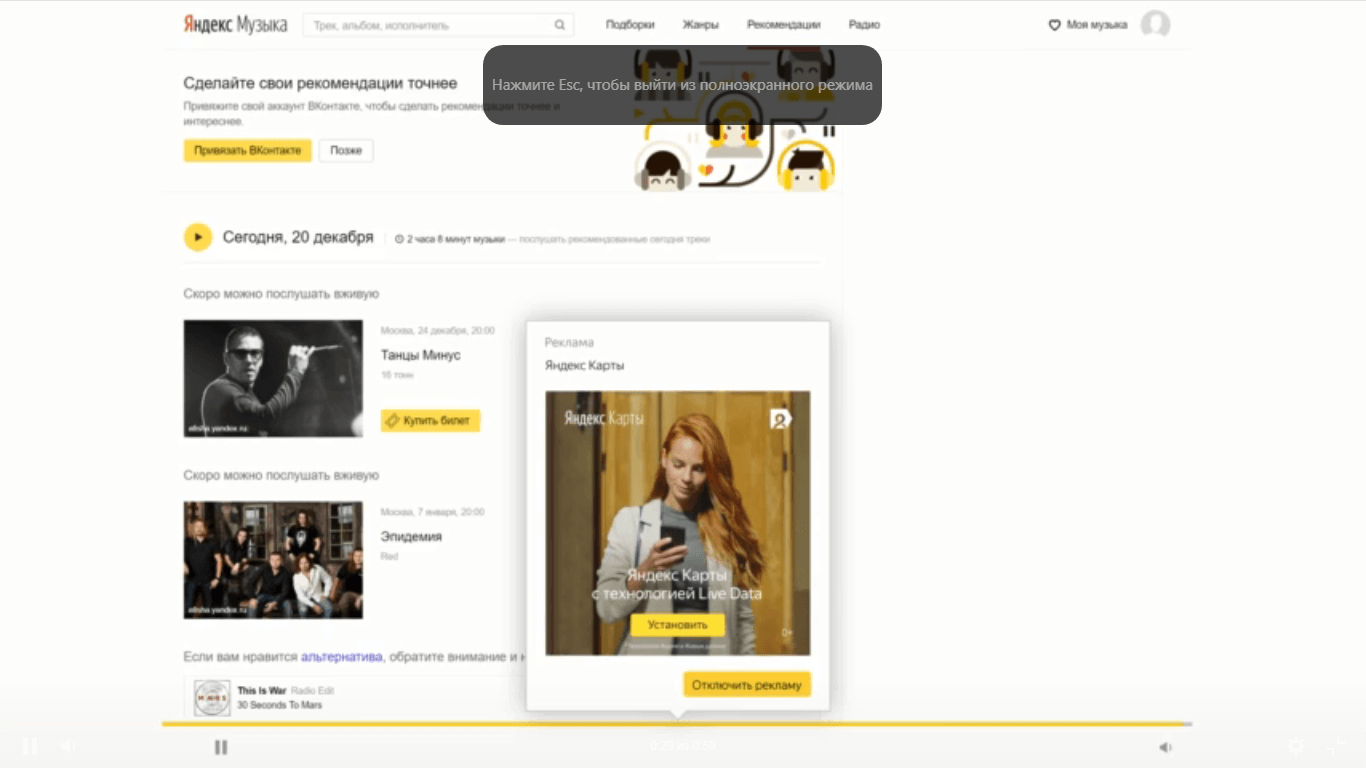Open the Эпидемия band photo
1366x768 pixels.
(273, 560)
